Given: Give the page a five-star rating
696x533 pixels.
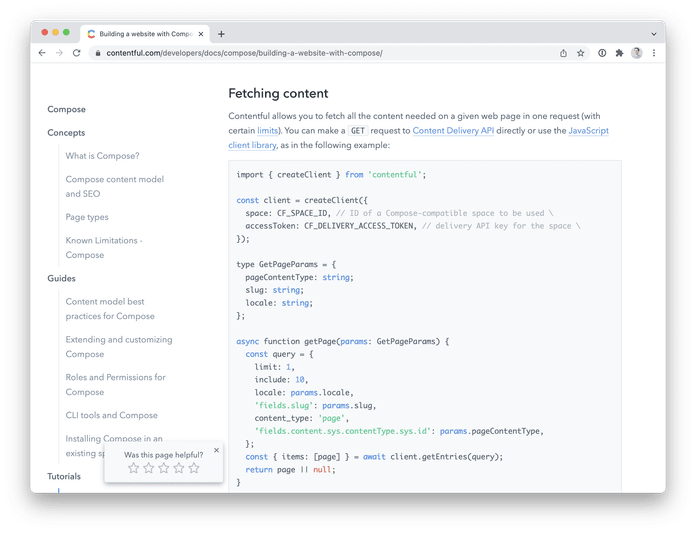Looking at the screenshot, I should pos(194,468).
